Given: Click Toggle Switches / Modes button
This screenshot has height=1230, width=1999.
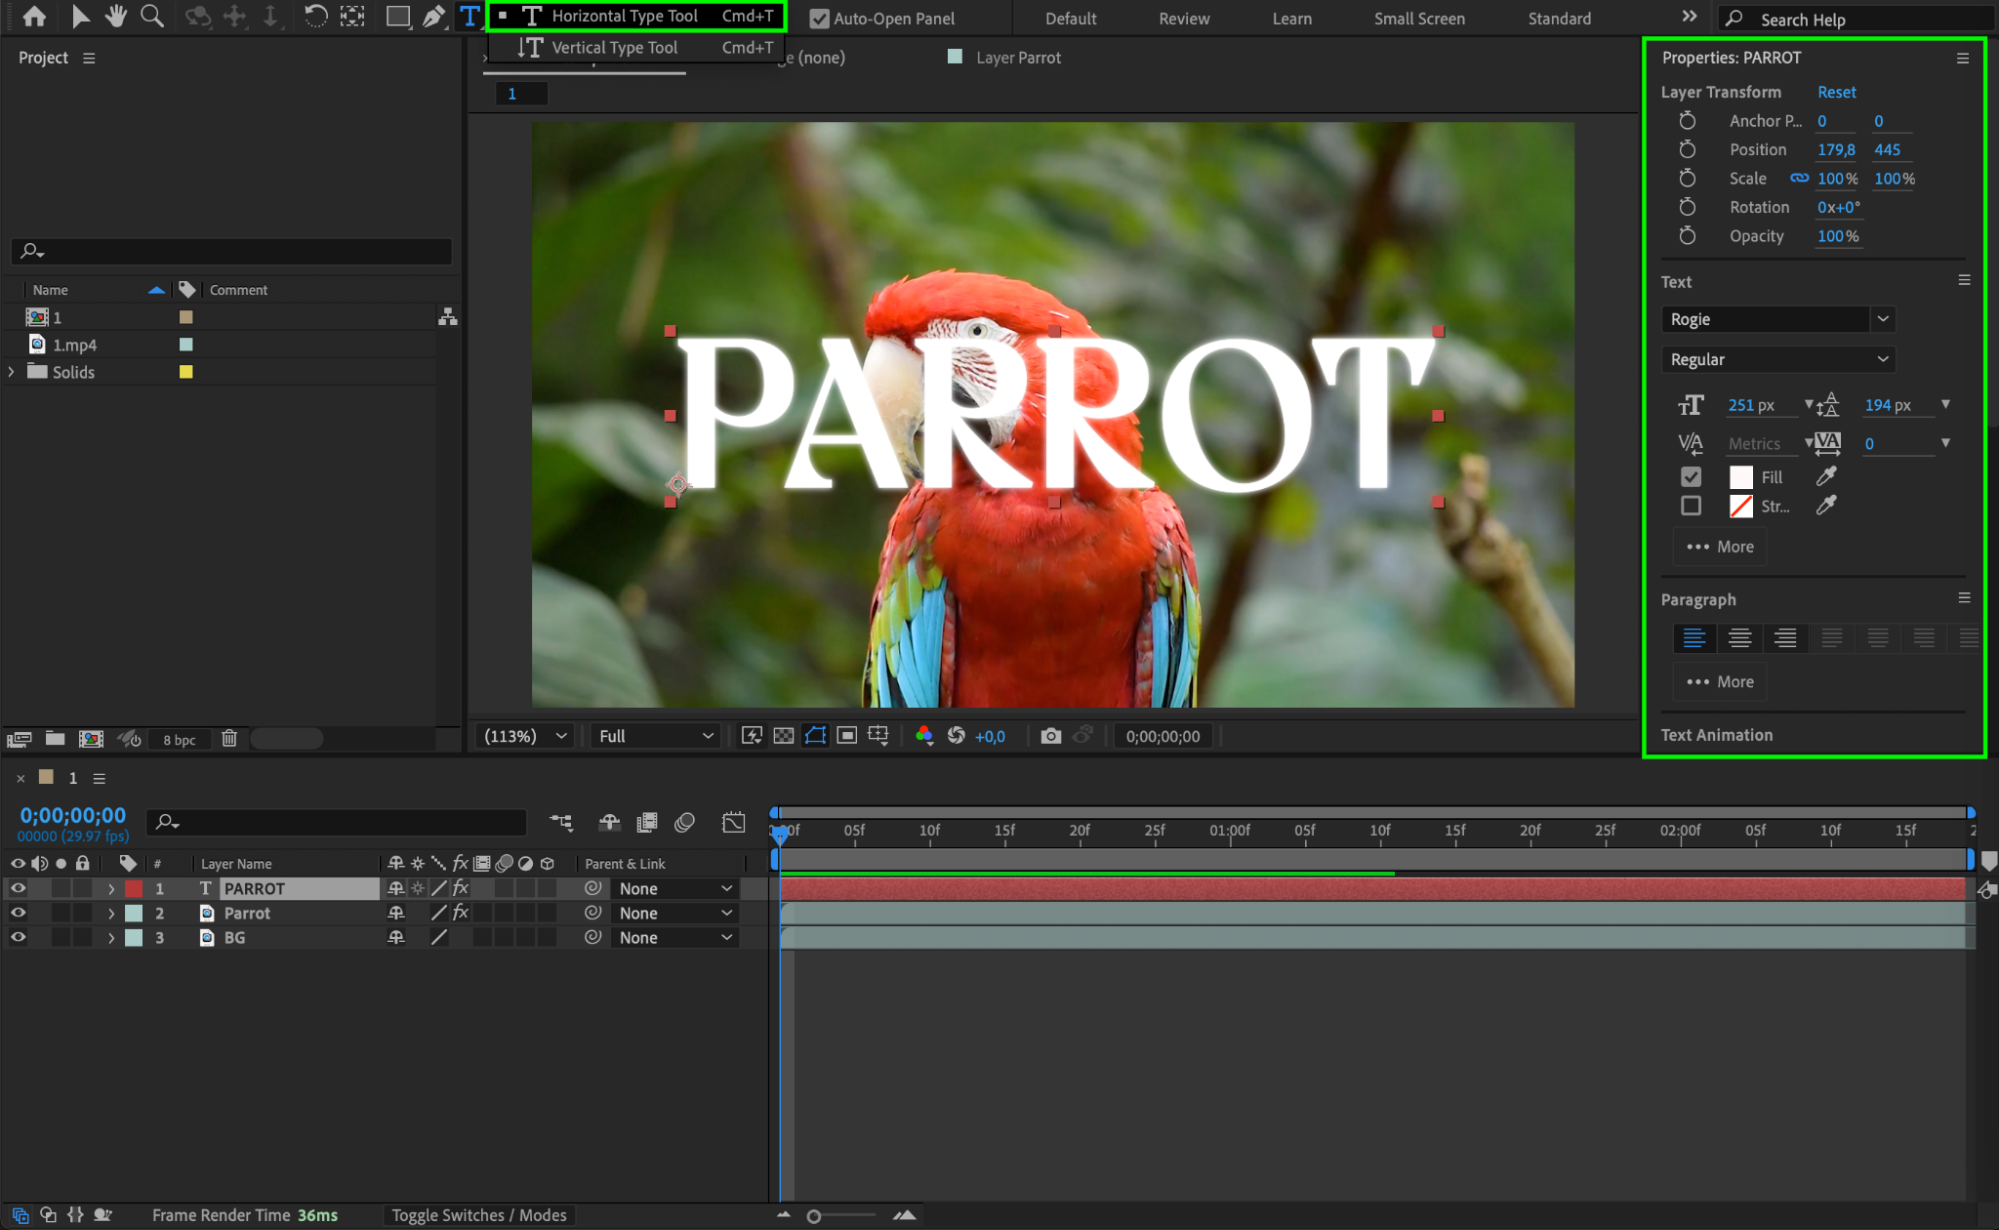Looking at the screenshot, I should click(x=479, y=1215).
